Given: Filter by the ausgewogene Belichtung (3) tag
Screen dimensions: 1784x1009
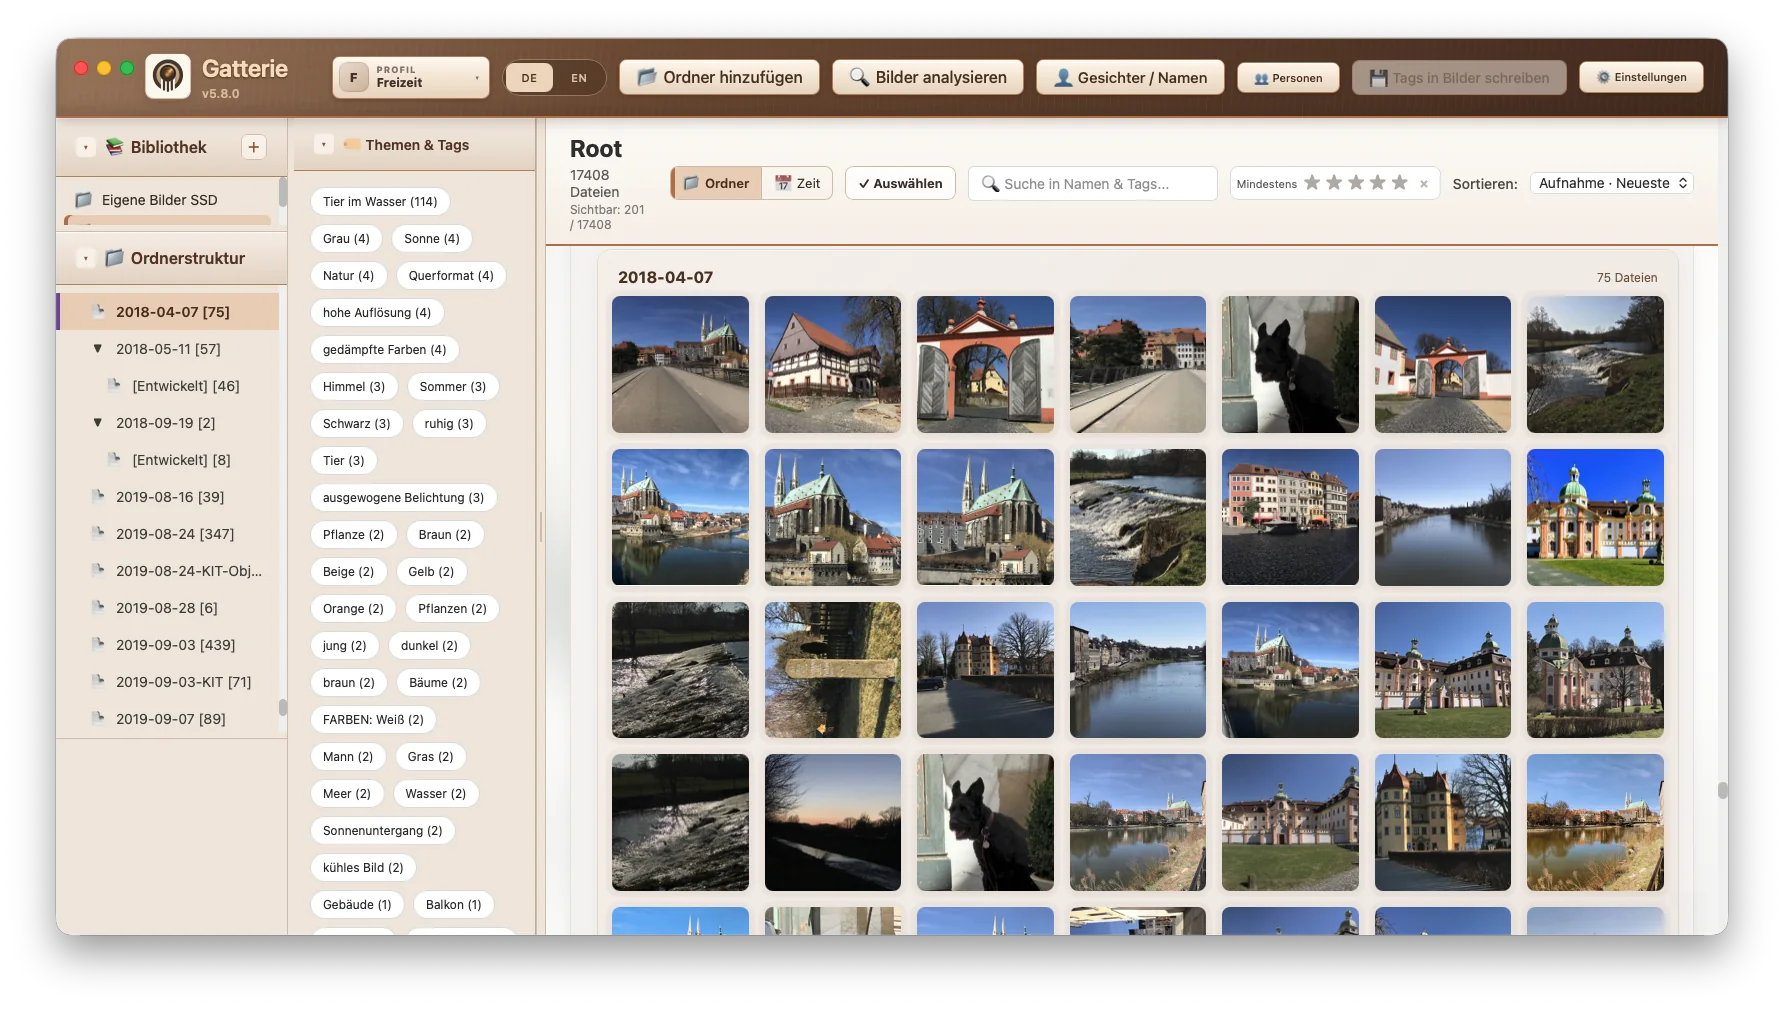Looking at the screenshot, I should tap(404, 497).
